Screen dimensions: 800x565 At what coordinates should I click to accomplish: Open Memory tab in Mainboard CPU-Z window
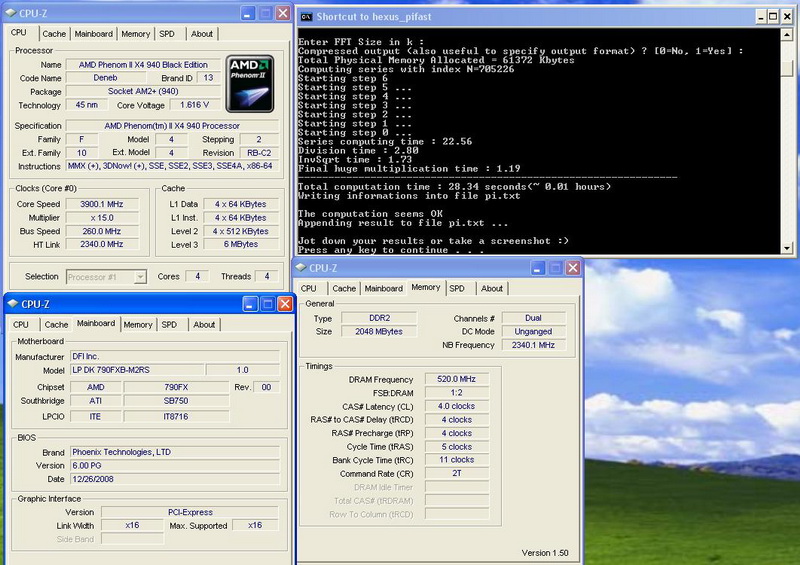tap(138, 325)
